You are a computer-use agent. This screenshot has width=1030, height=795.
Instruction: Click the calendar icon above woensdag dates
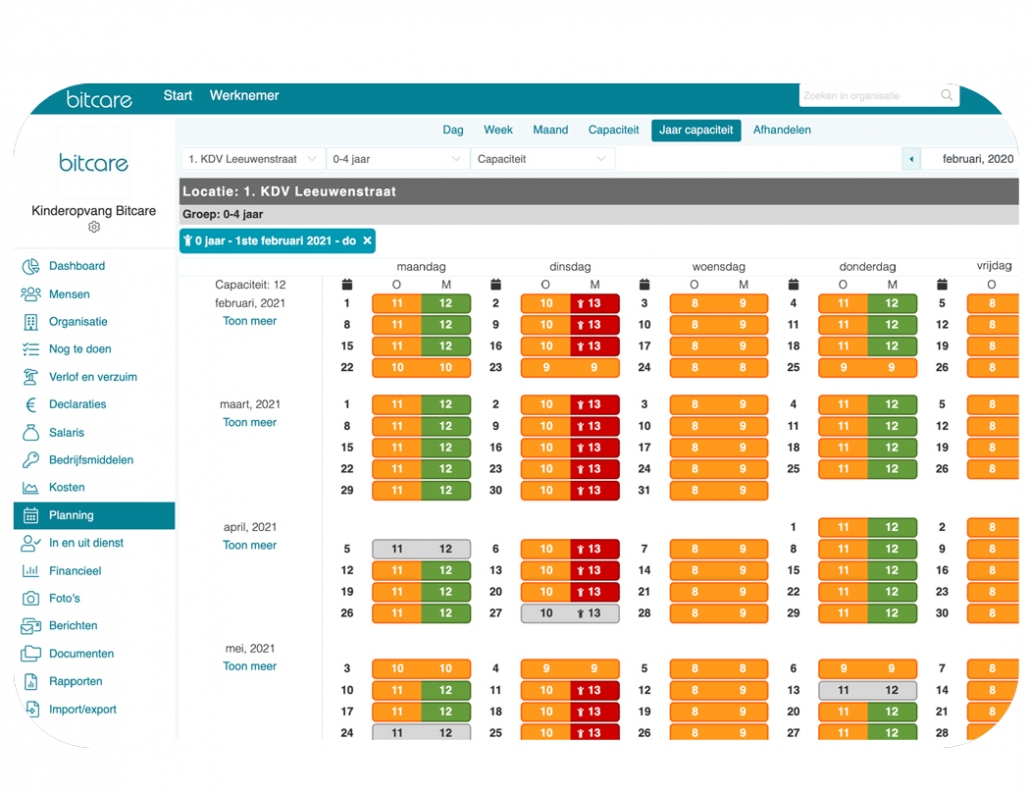pyautogui.click(x=644, y=284)
